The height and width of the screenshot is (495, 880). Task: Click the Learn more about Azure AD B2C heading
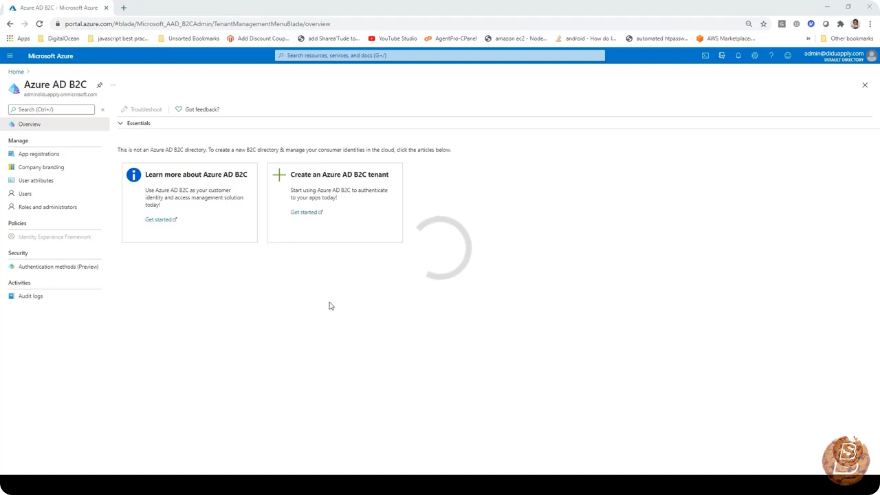click(x=196, y=175)
